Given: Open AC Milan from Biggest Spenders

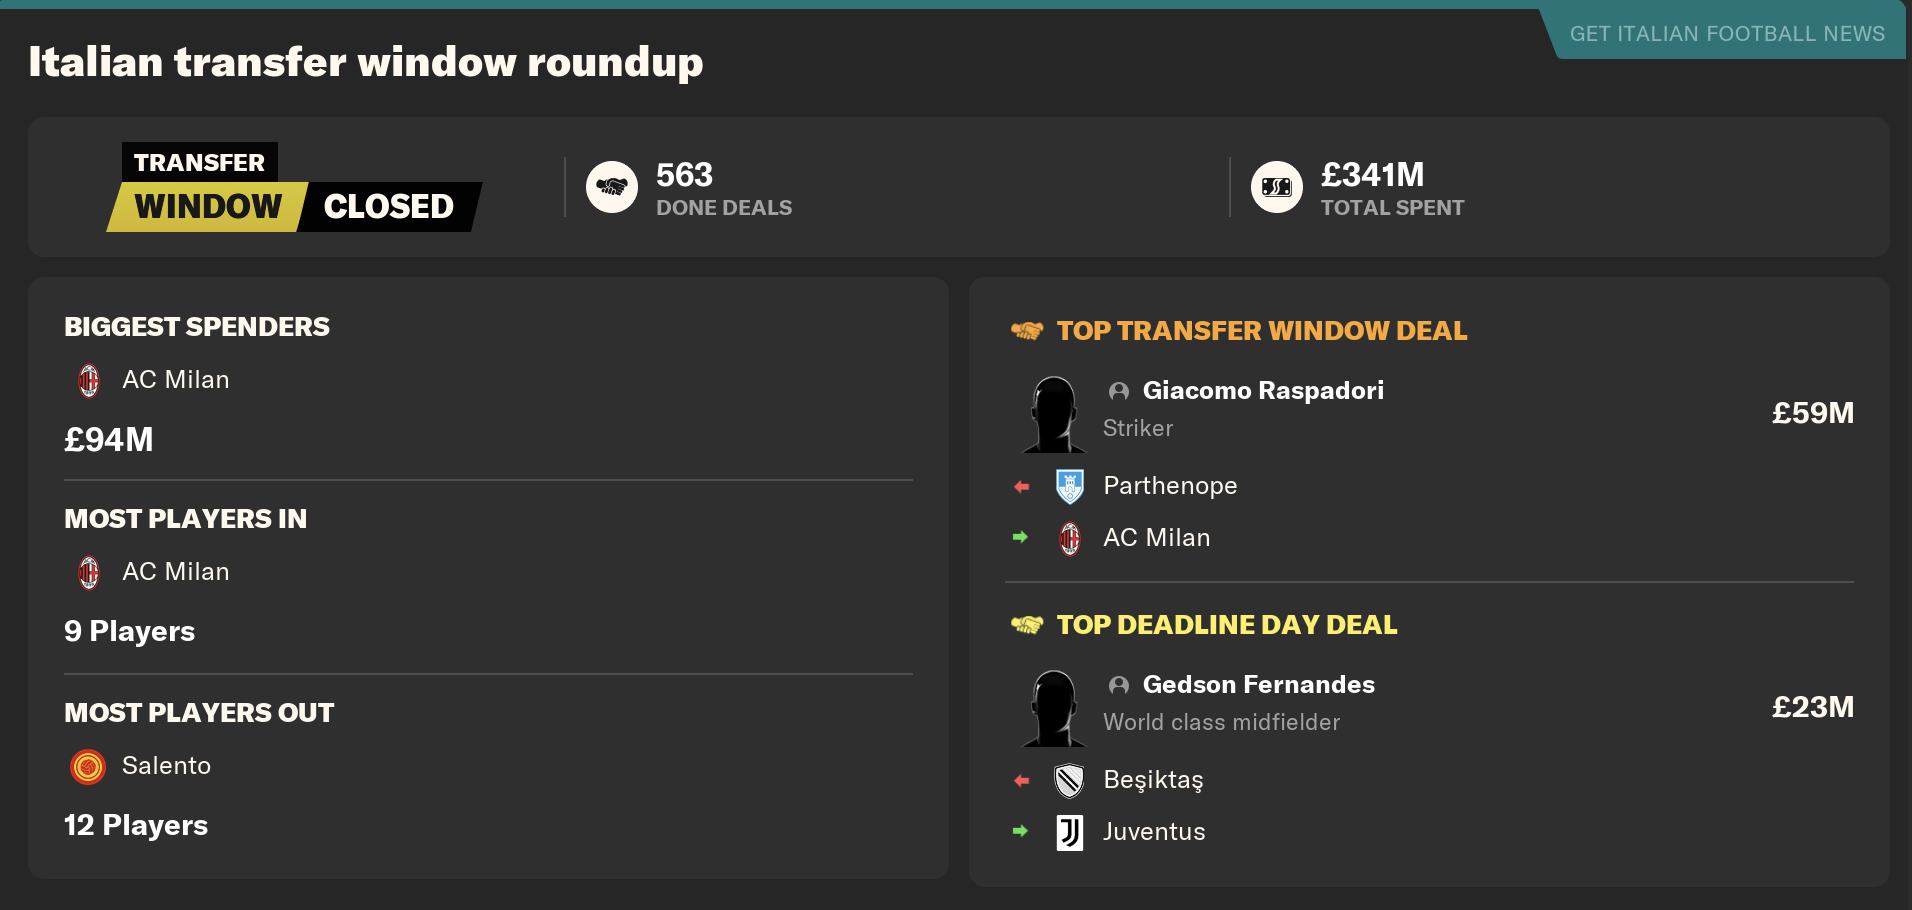Looking at the screenshot, I should coord(176,380).
